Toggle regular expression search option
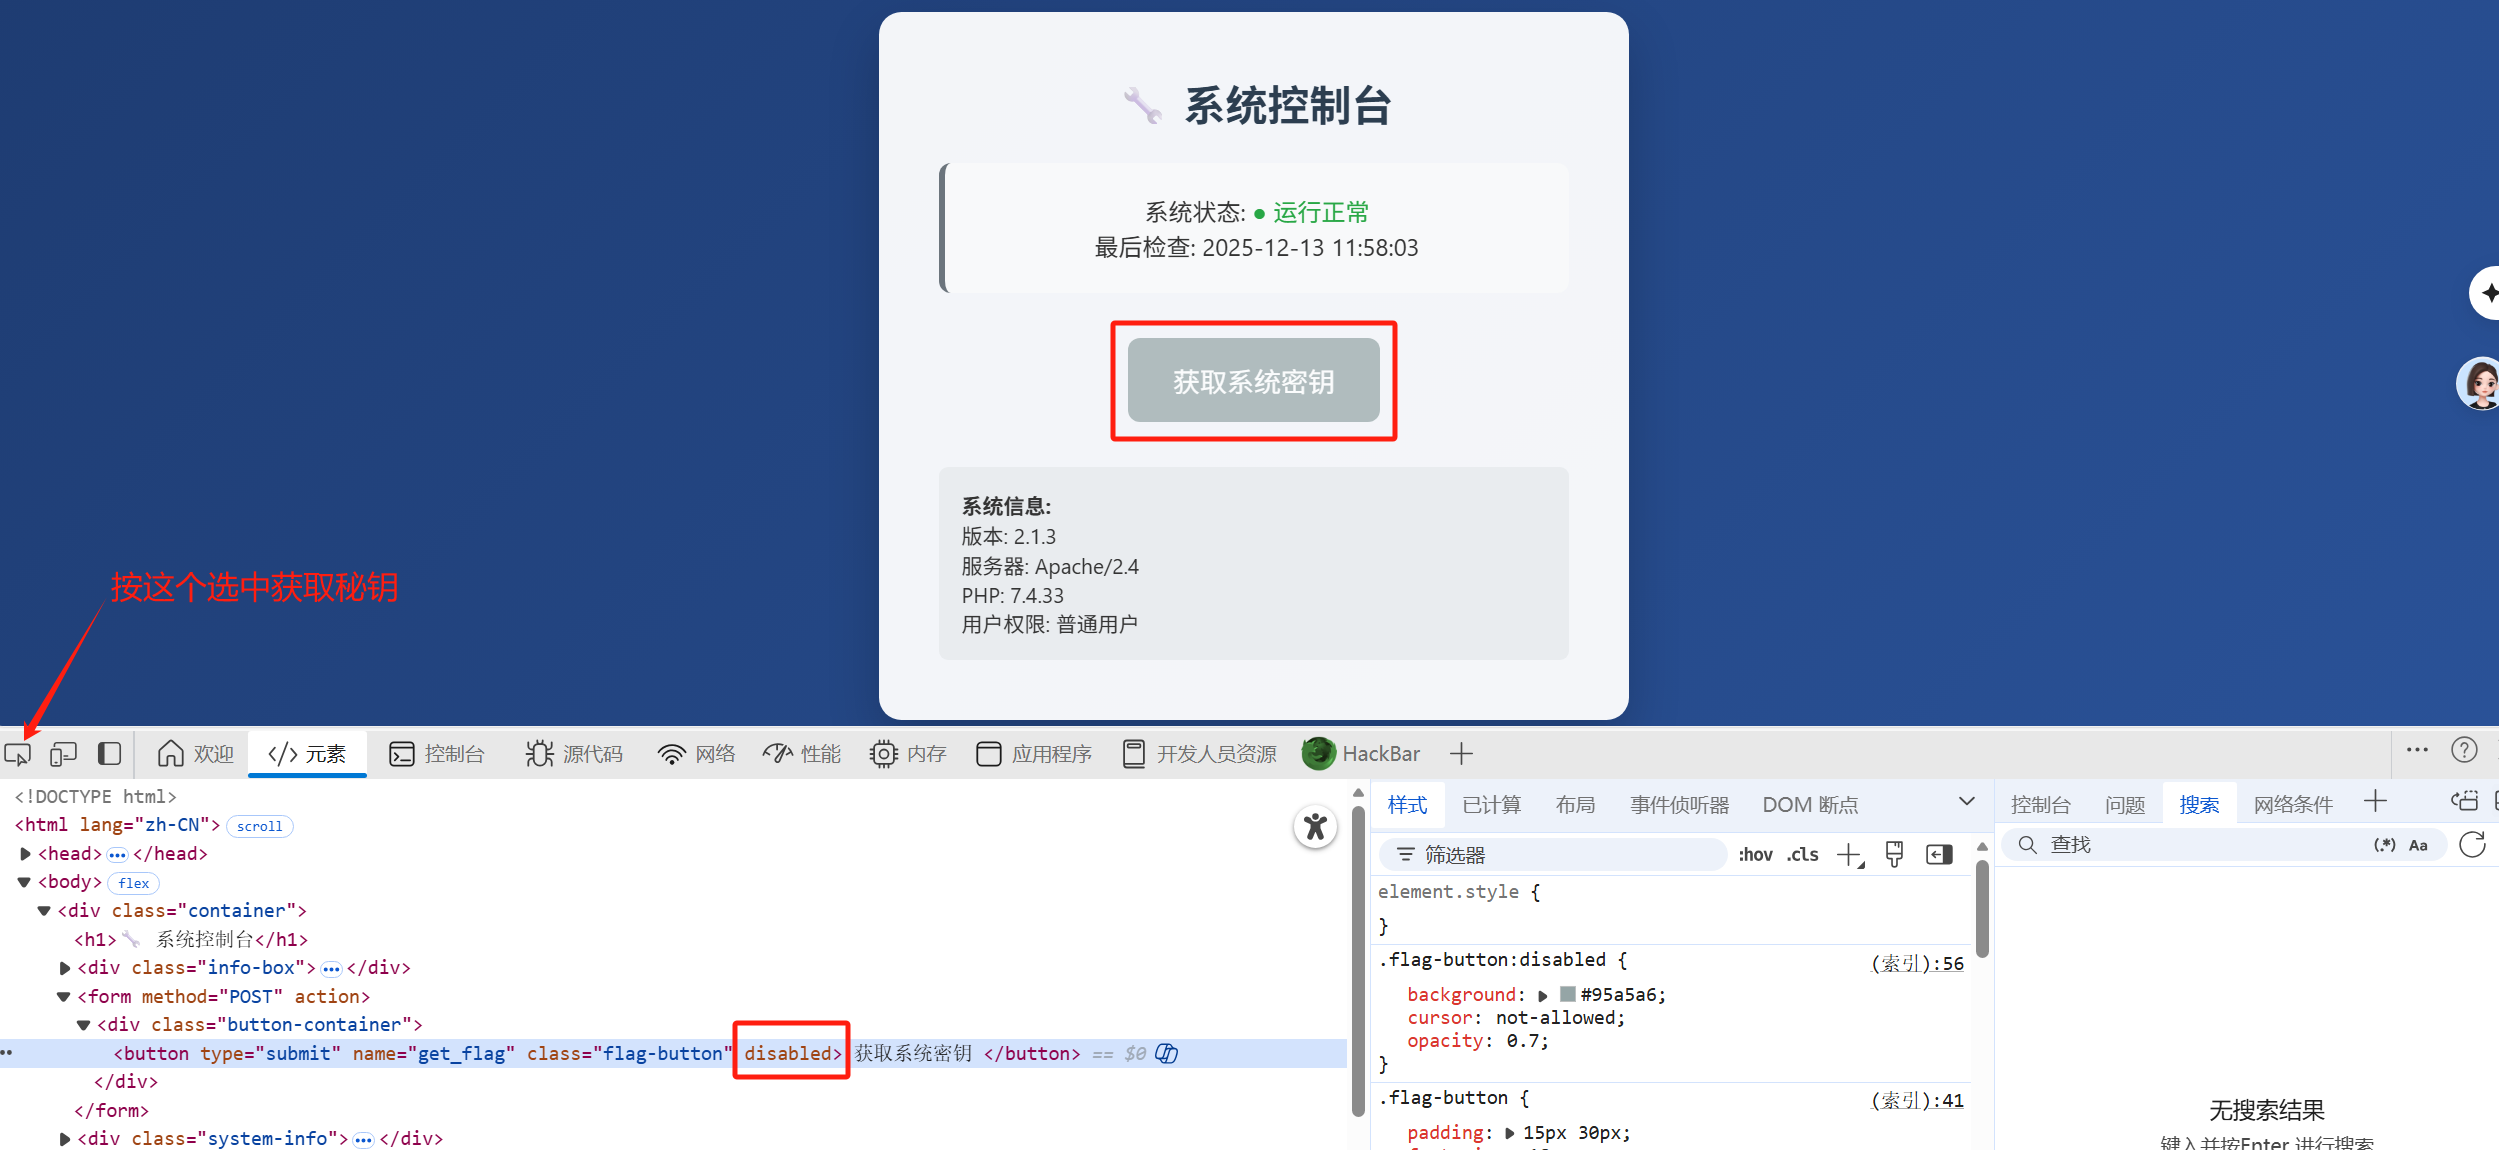 (x=2384, y=845)
